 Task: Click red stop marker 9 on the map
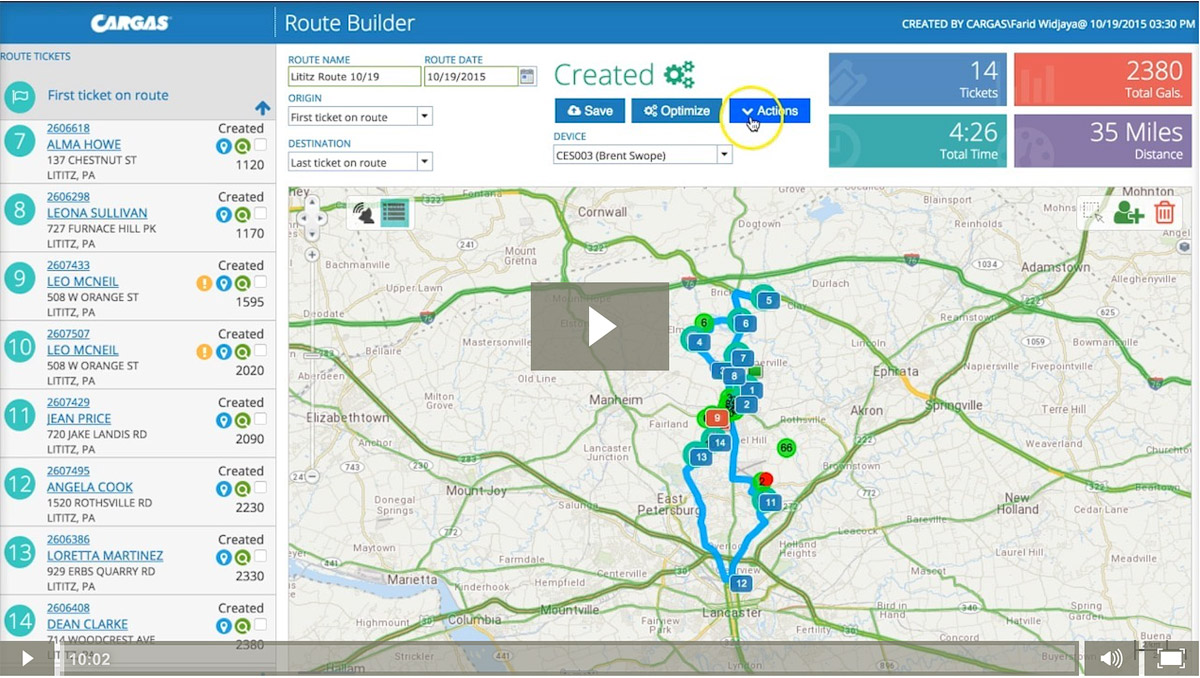tap(716, 417)
